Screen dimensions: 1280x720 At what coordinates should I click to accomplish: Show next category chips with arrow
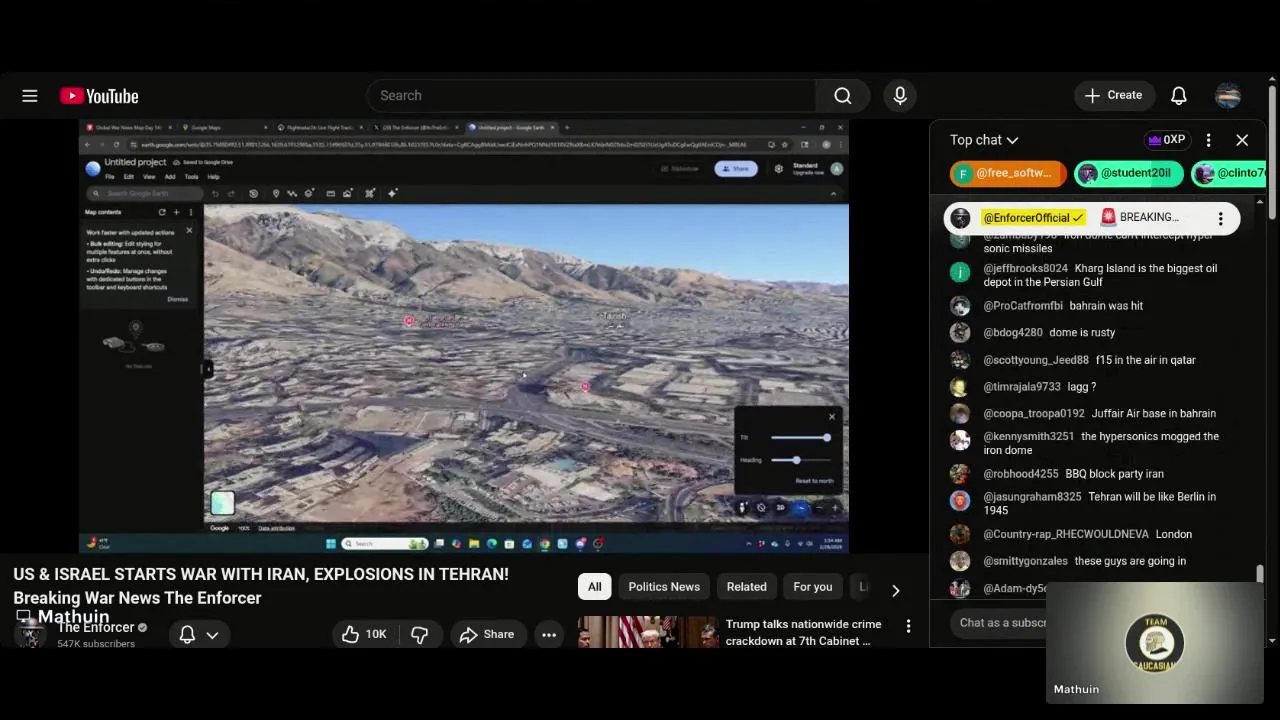895,590
